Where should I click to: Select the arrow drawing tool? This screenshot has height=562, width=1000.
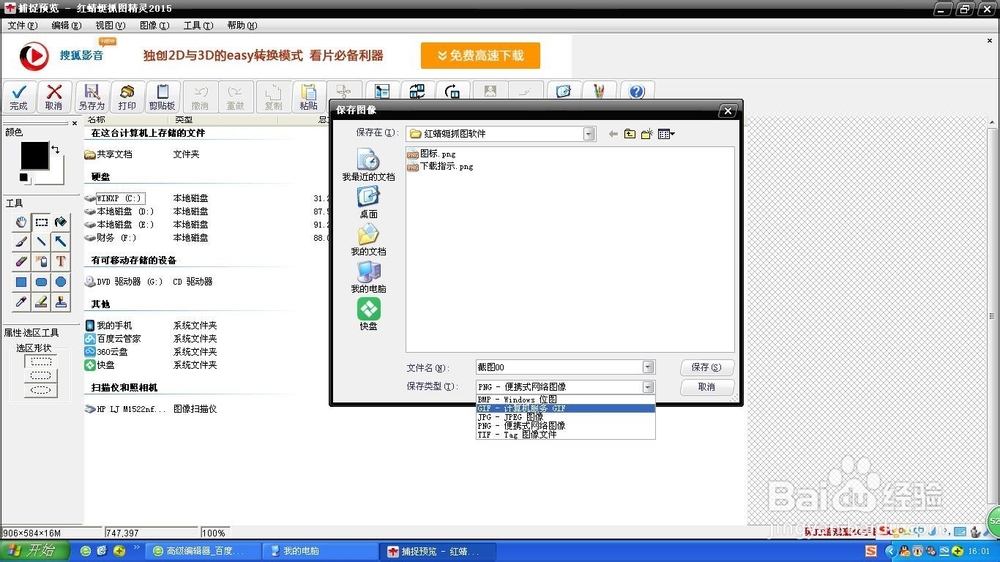point(61,242)
